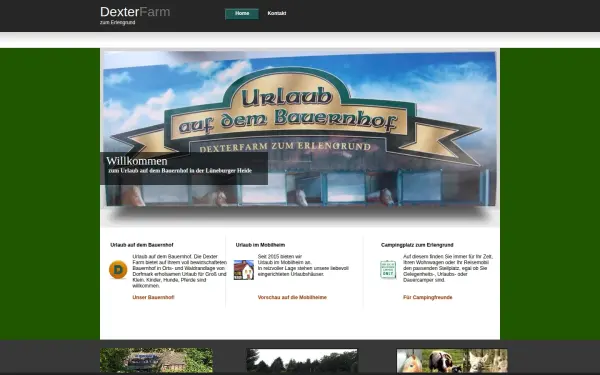Open the tree landscape photo thumbnail in footer

click(302, 360)
